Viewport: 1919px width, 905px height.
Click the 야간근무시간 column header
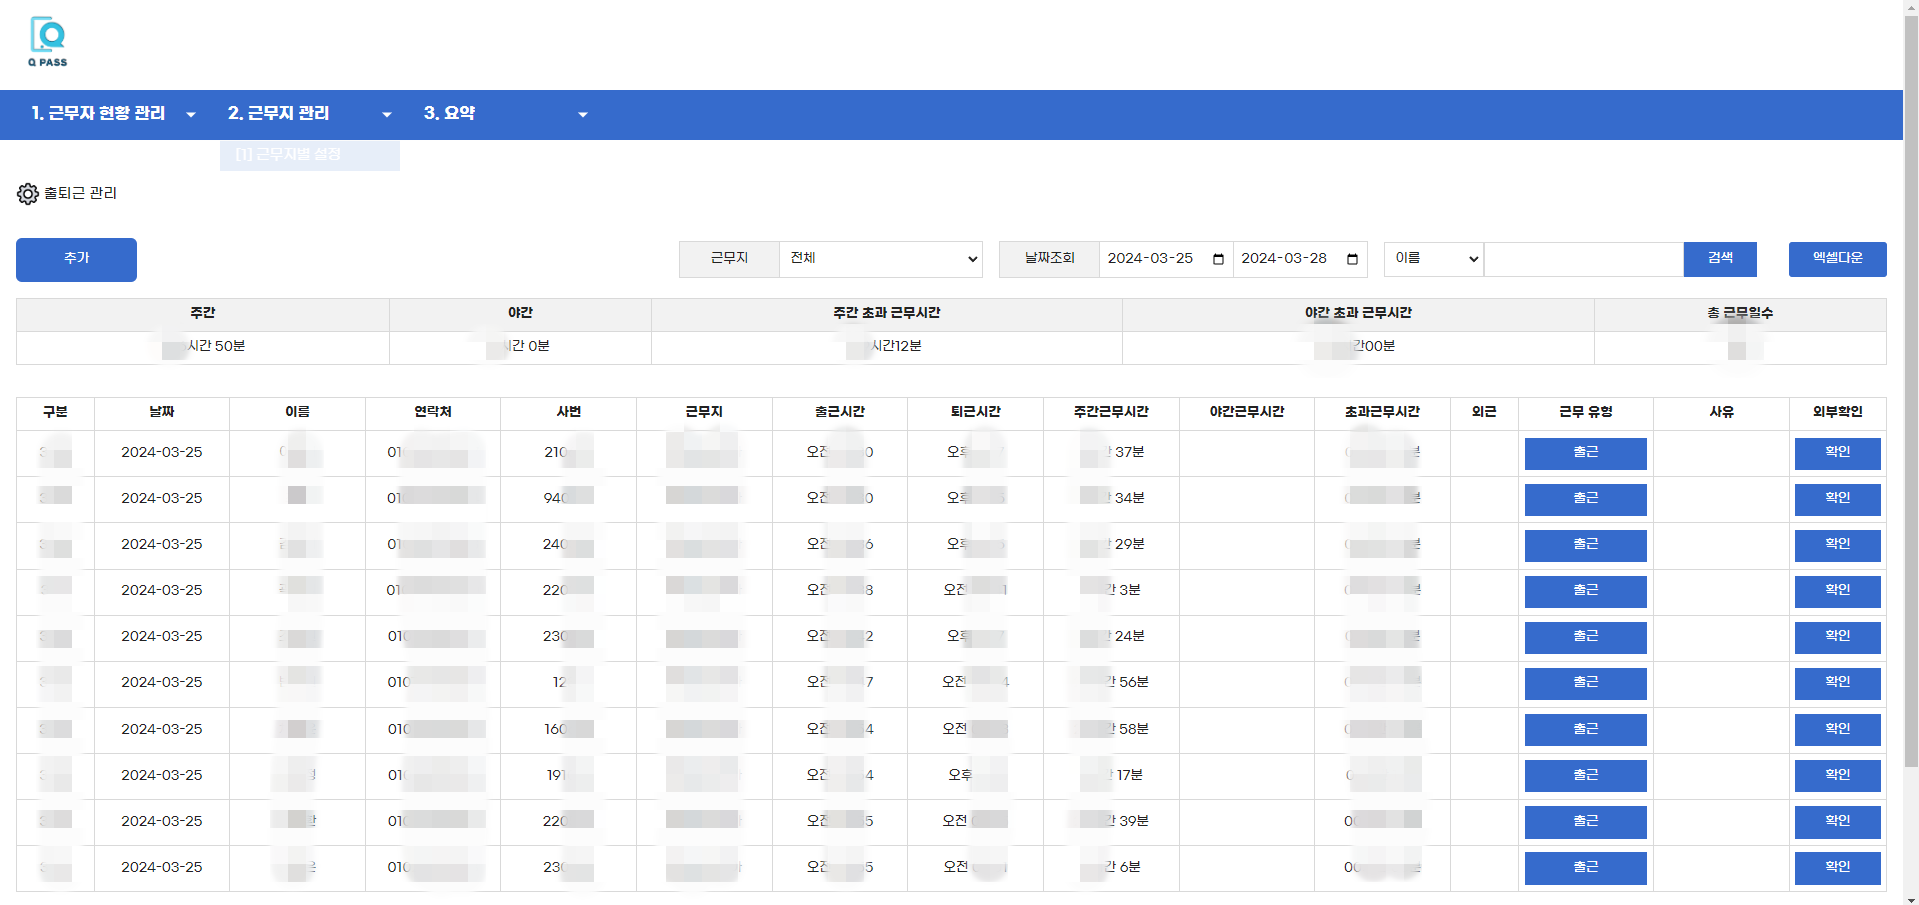pos(1247,412)
